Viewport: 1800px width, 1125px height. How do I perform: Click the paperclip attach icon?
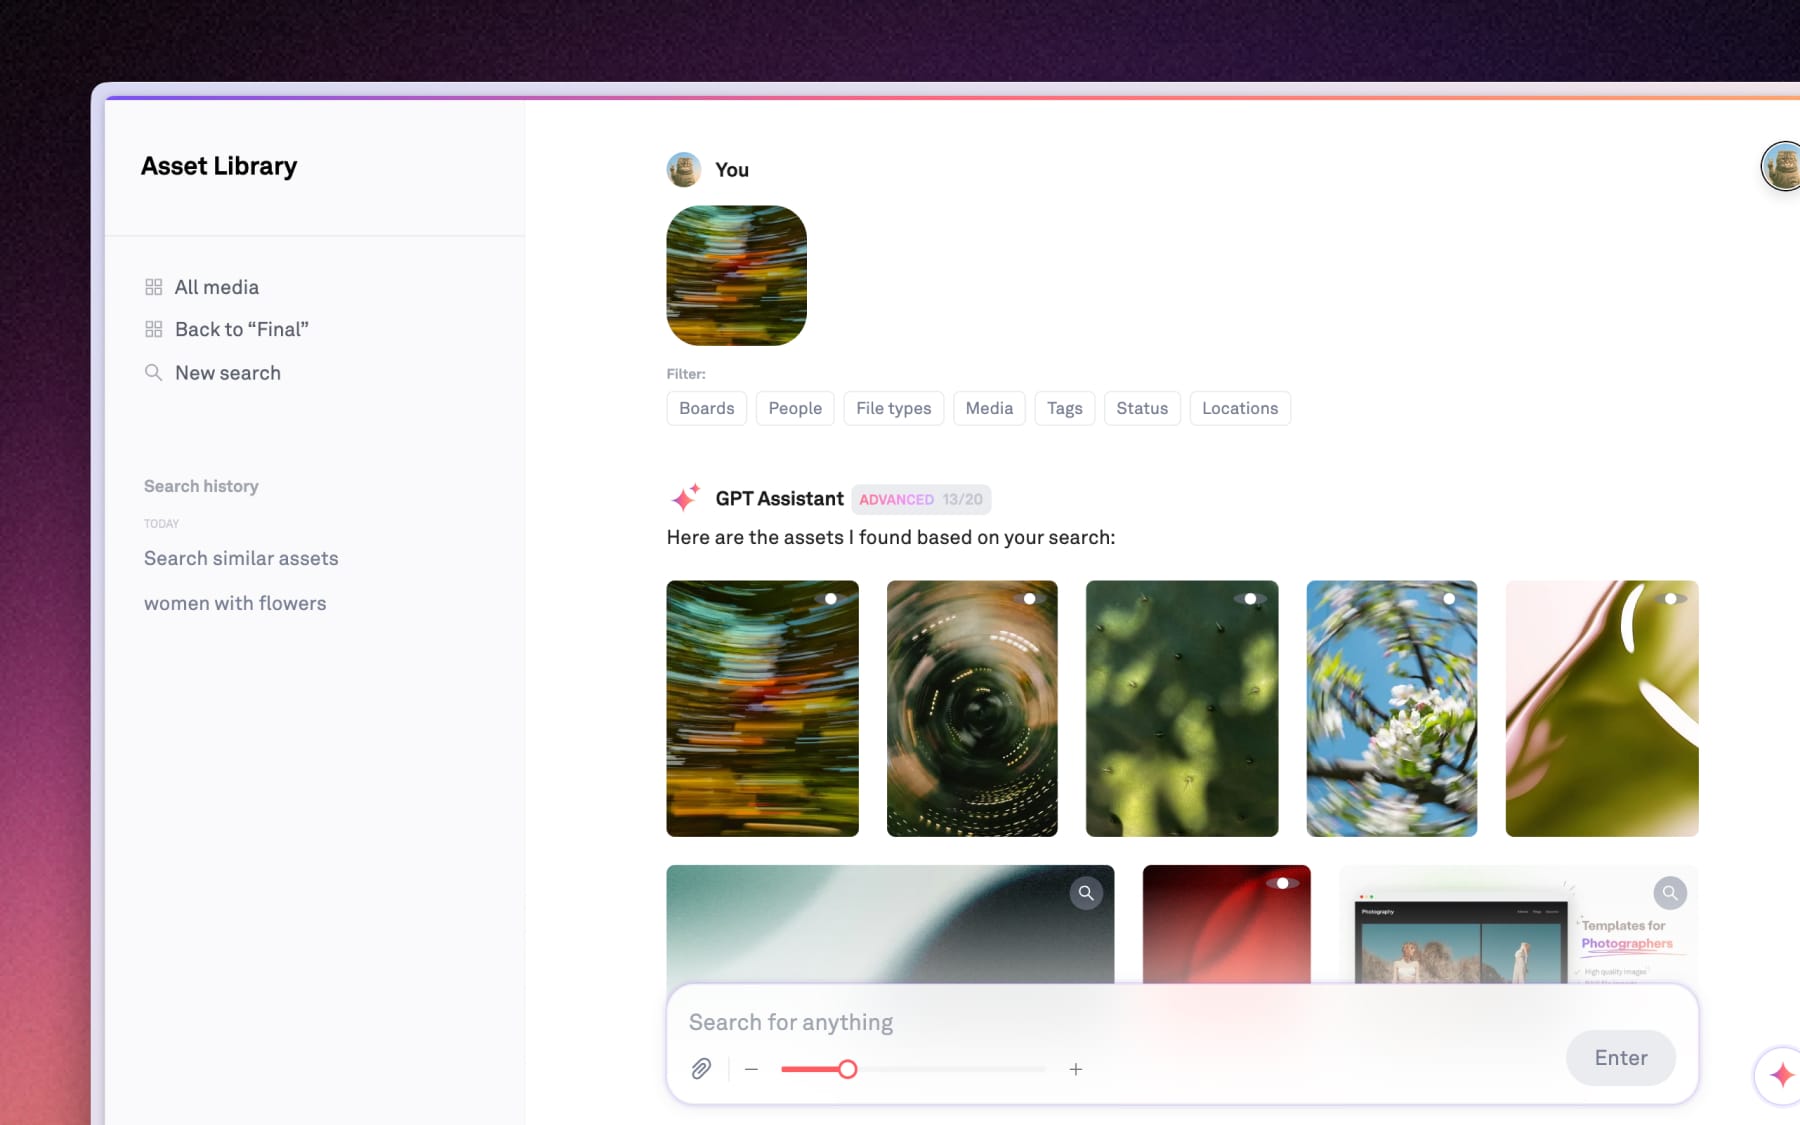pos(701,1069)
